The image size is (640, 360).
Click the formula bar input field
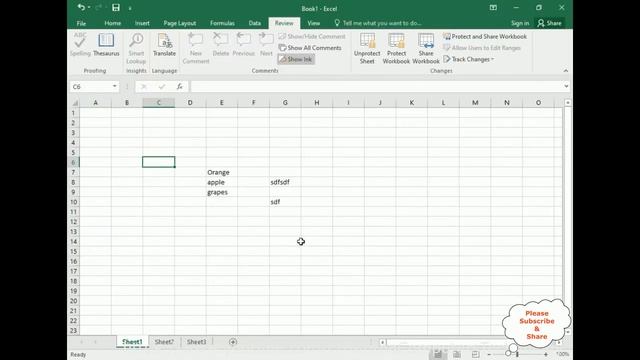376,86
